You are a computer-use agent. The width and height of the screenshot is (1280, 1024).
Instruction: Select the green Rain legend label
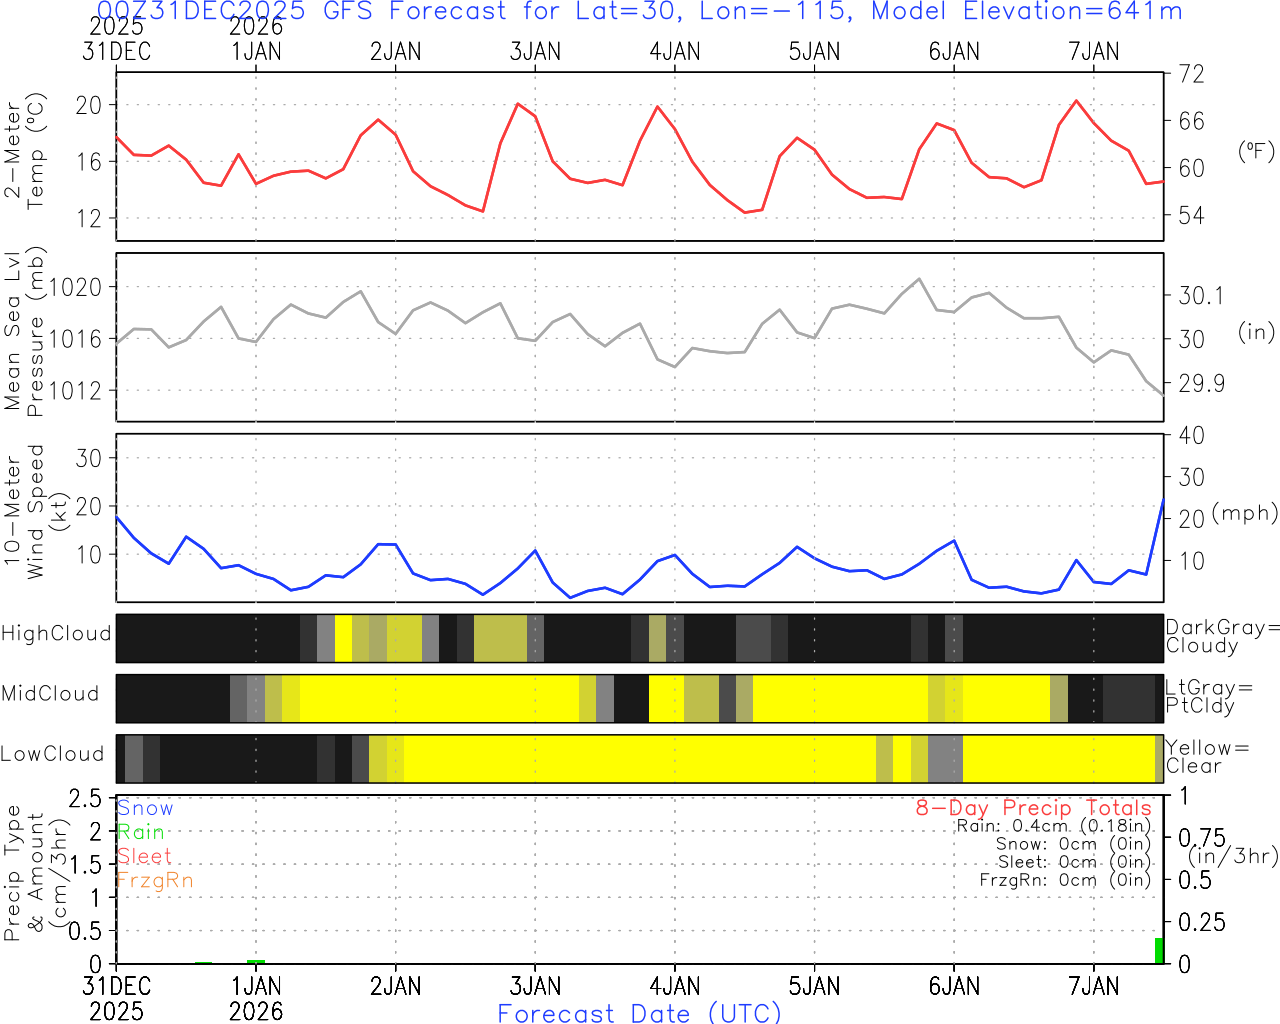point(140,832)
